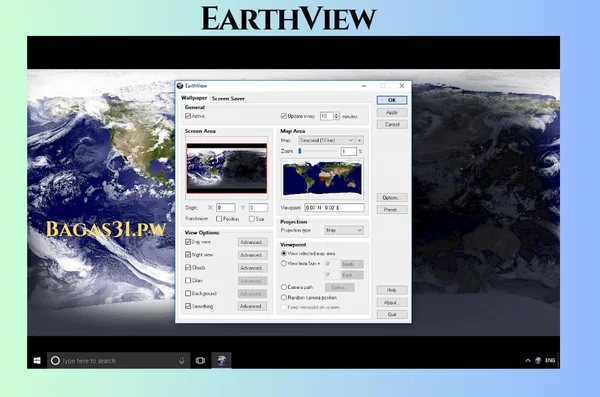Click the Quit button
This screenshot has height=397, width=600.
coord(392,314)
